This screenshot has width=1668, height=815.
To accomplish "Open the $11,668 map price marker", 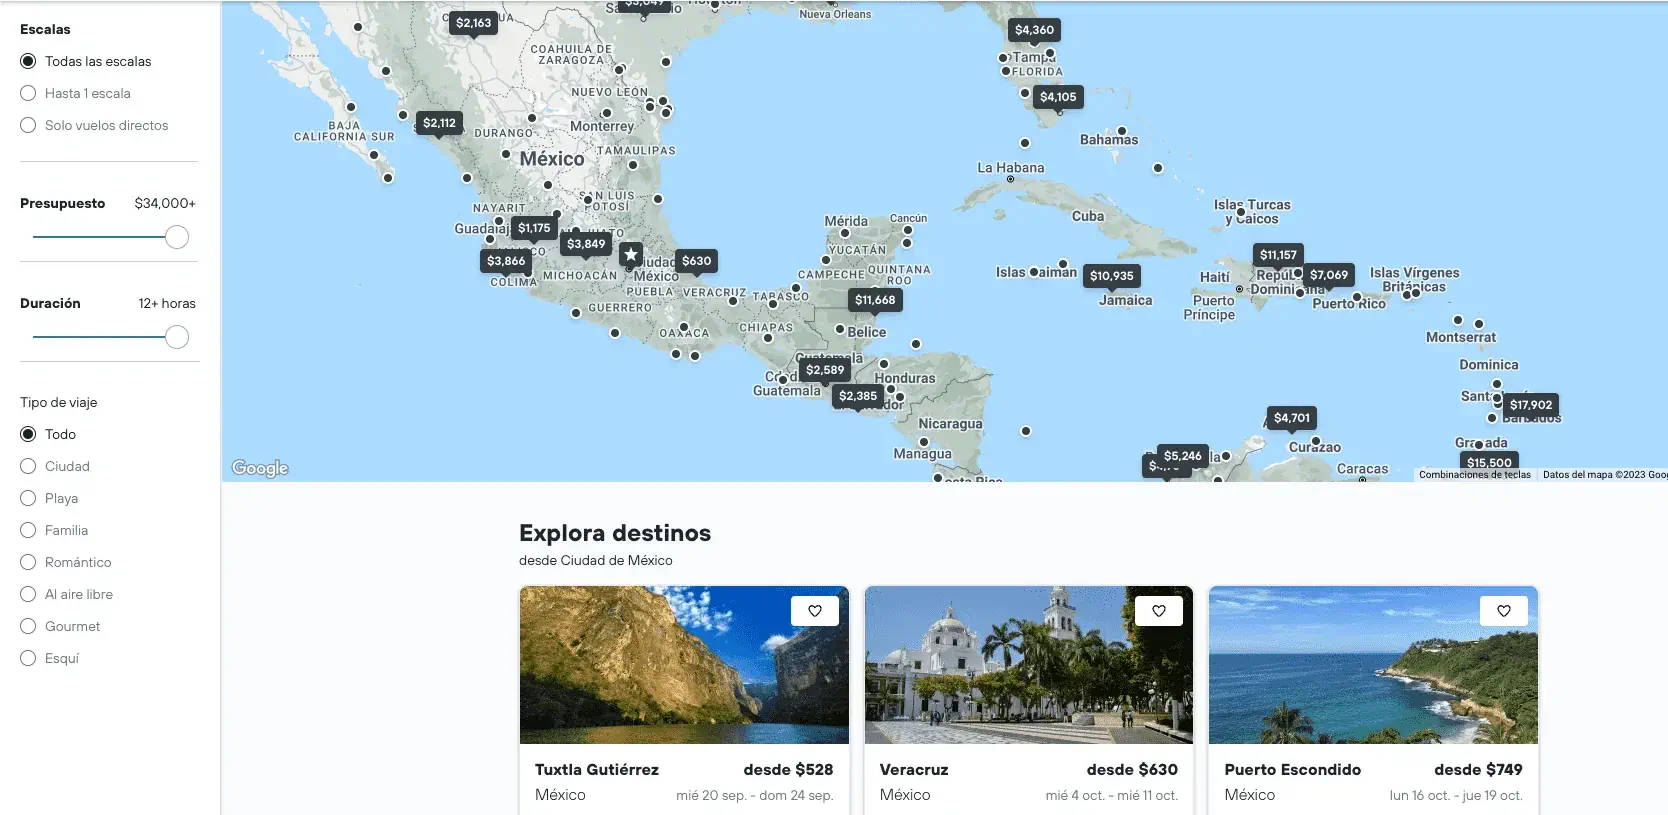I will pos(875,300).
